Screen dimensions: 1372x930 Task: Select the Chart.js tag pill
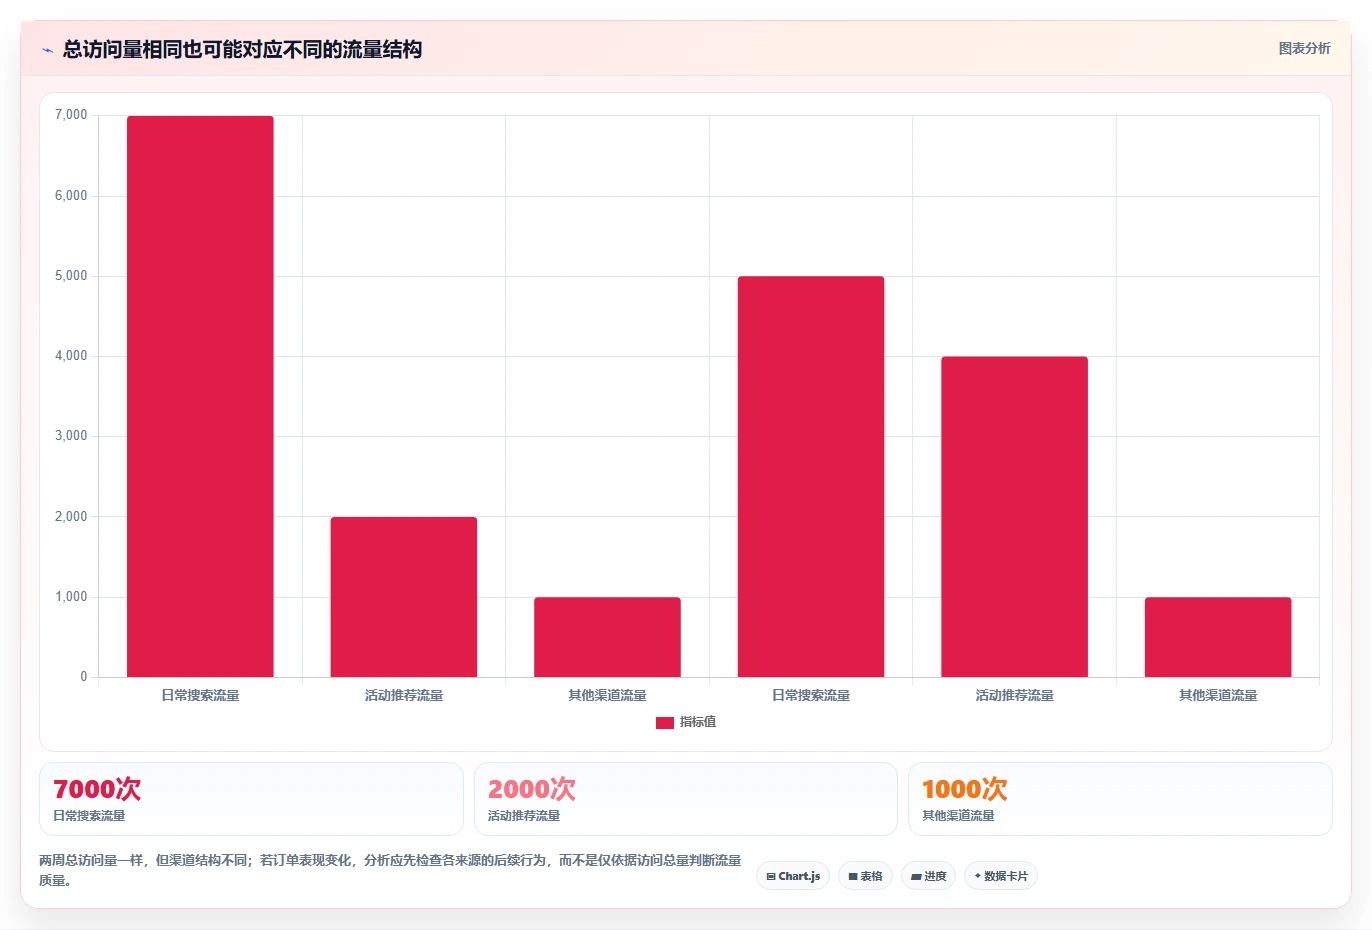[793, 876]
